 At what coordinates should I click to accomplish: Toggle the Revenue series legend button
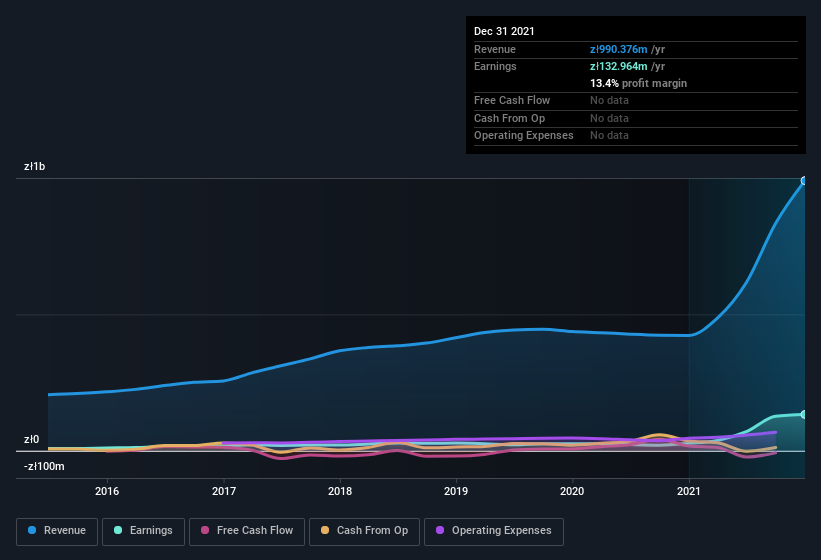tap(57, 531)
